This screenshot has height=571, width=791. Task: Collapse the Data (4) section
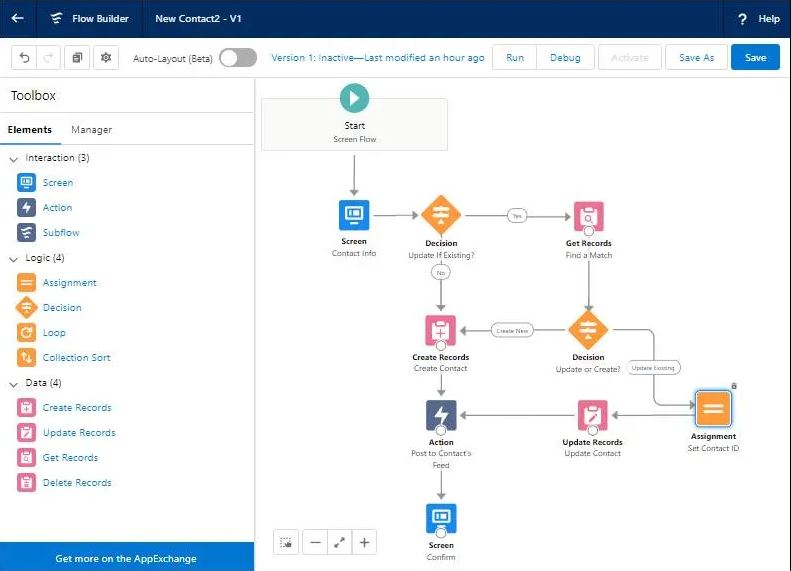(x=14, y=384)
